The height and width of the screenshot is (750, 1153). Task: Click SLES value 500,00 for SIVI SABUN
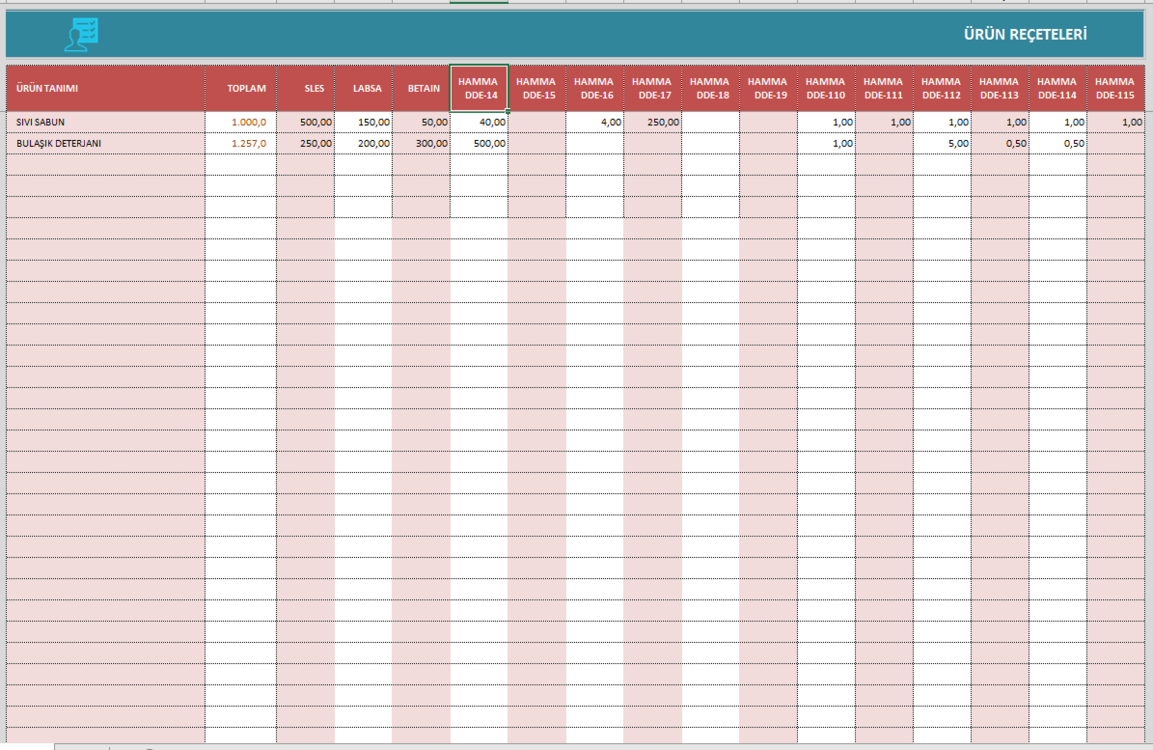pyautogui.click(x=306, y=122)
